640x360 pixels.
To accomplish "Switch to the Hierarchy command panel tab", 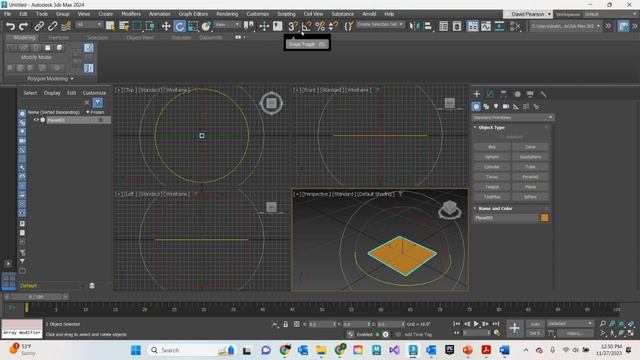I will 503,94.
